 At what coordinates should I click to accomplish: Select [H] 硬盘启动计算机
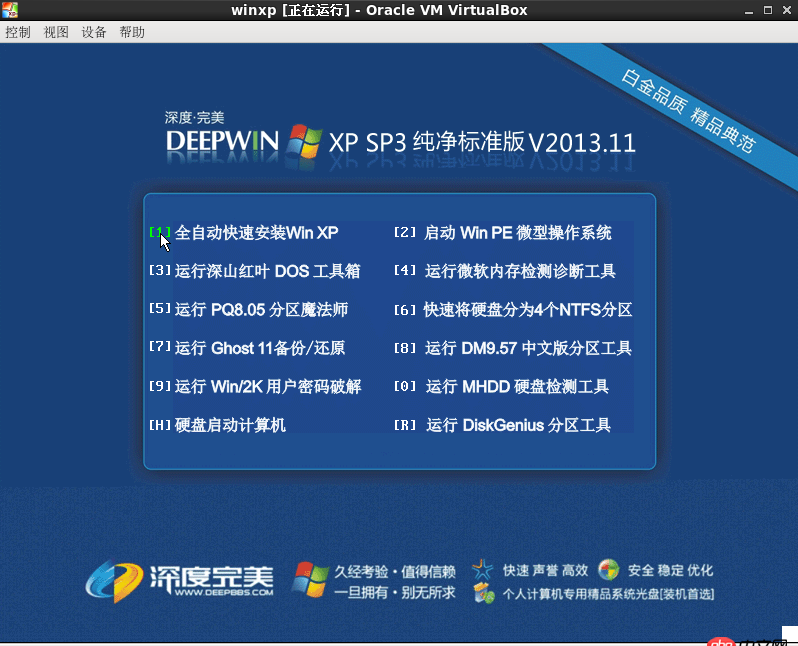(x=217, y=425)
